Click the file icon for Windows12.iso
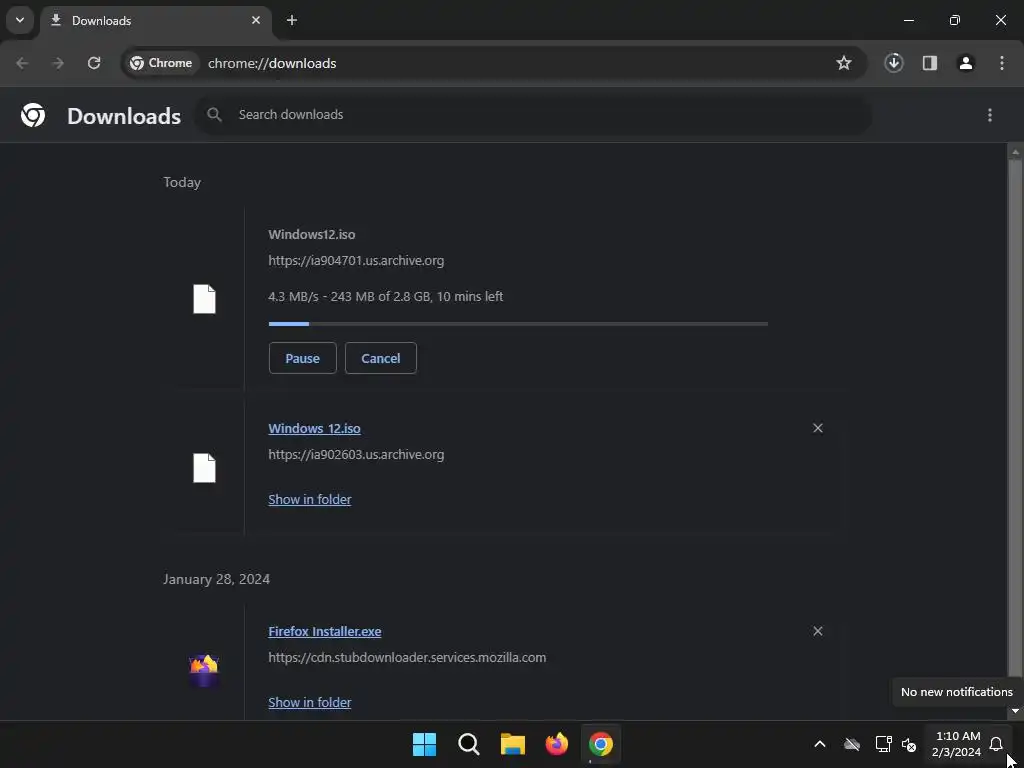 point(204,299)
